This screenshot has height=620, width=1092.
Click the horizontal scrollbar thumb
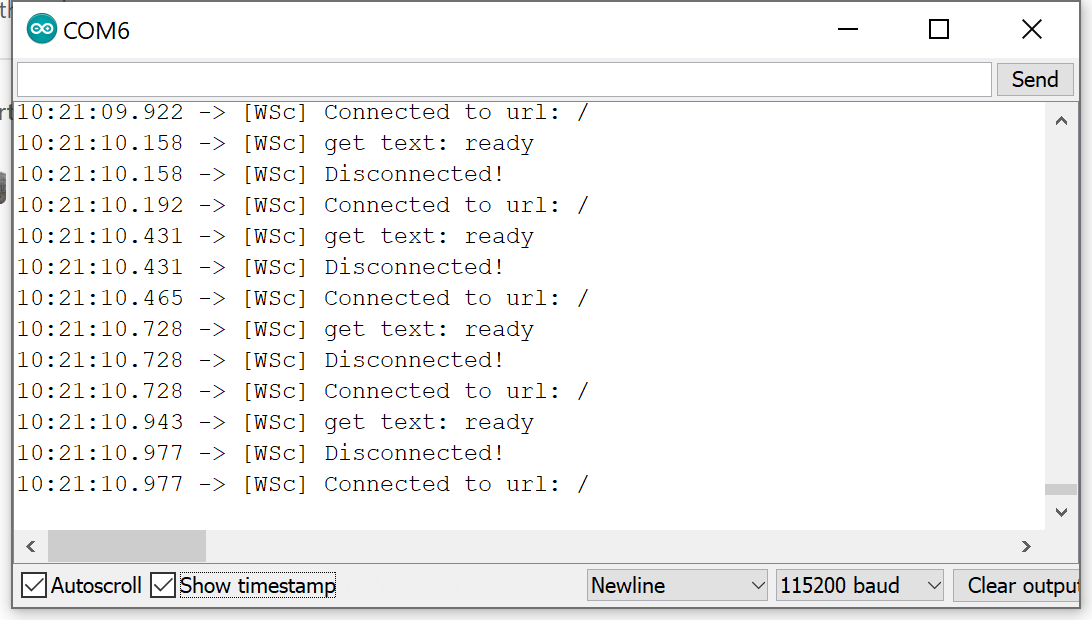(x=125, y=546)
